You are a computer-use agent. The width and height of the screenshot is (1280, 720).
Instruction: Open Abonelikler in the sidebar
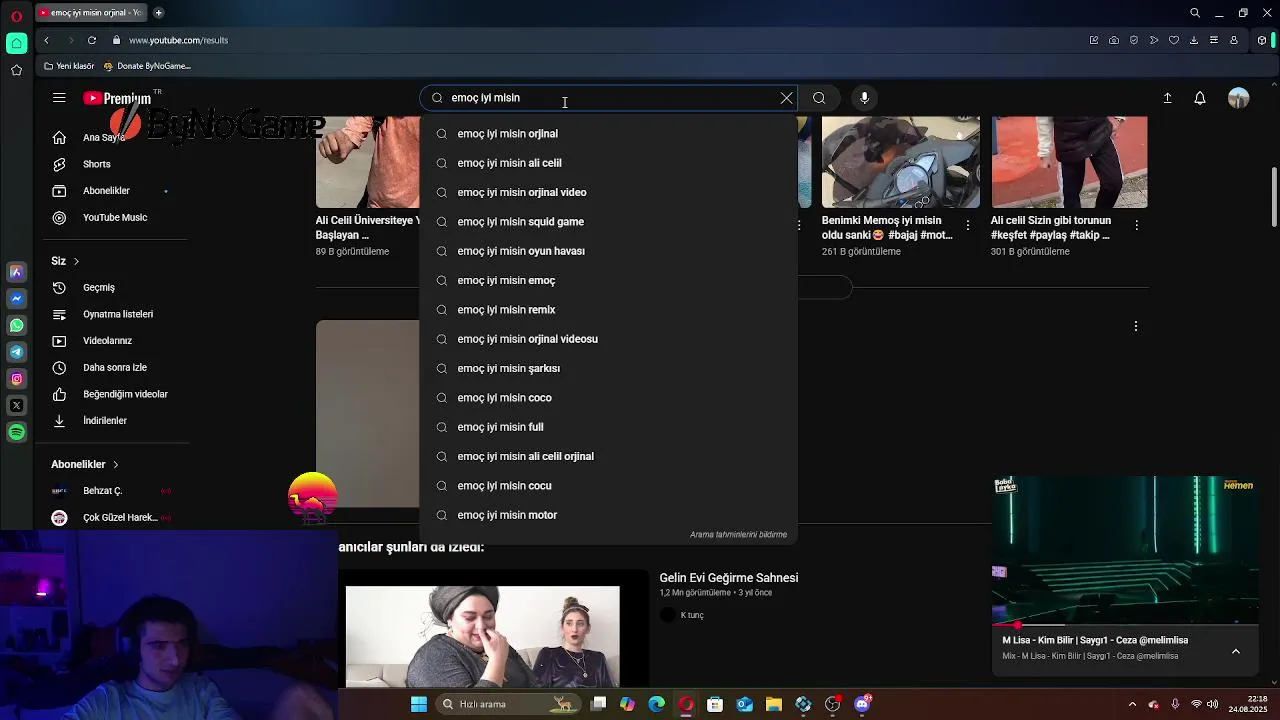pyautogui.click(x=106, y=191)
